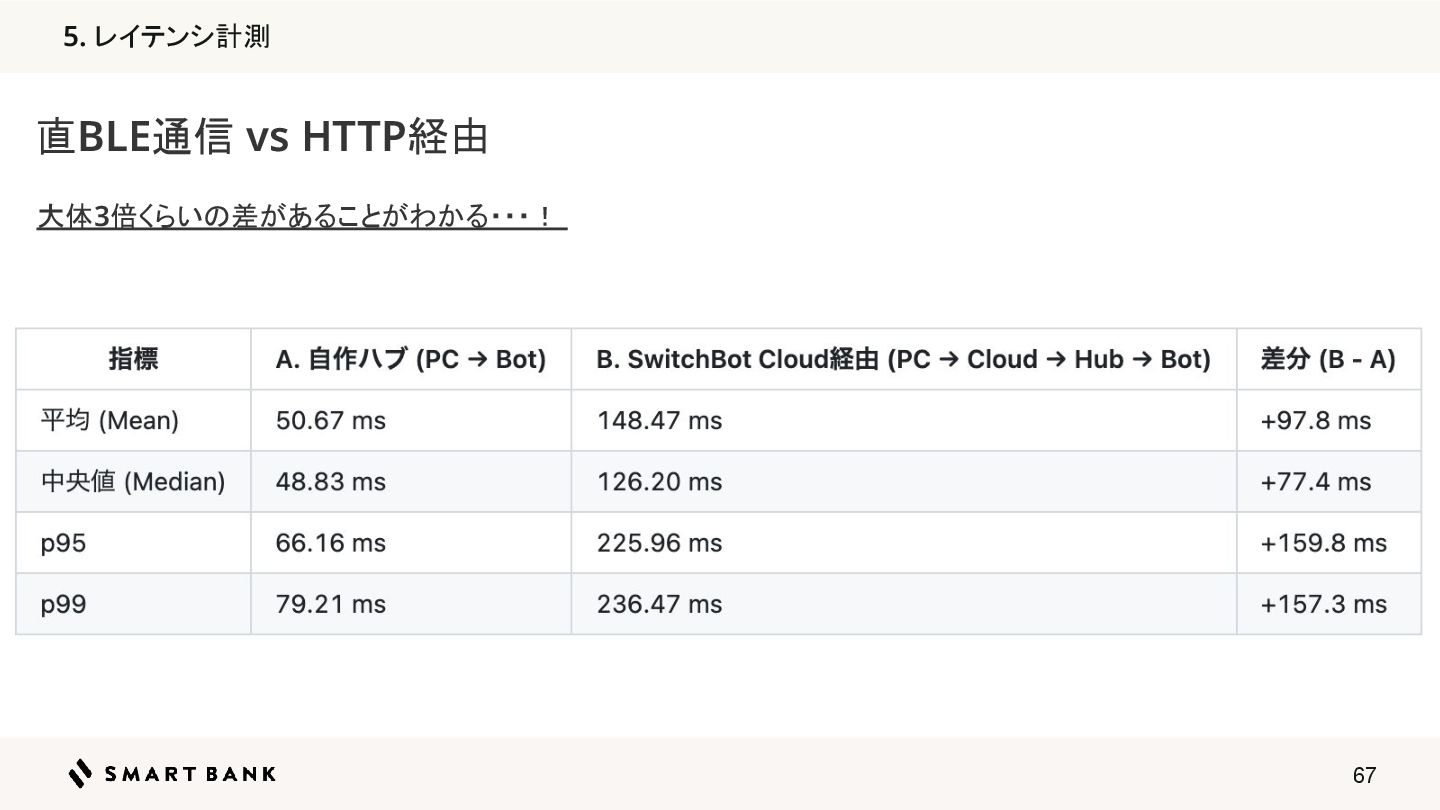Select the +77.4 ms difference cell
This screenshot has height=810, width=1440.
click(x=1316, y=482)
